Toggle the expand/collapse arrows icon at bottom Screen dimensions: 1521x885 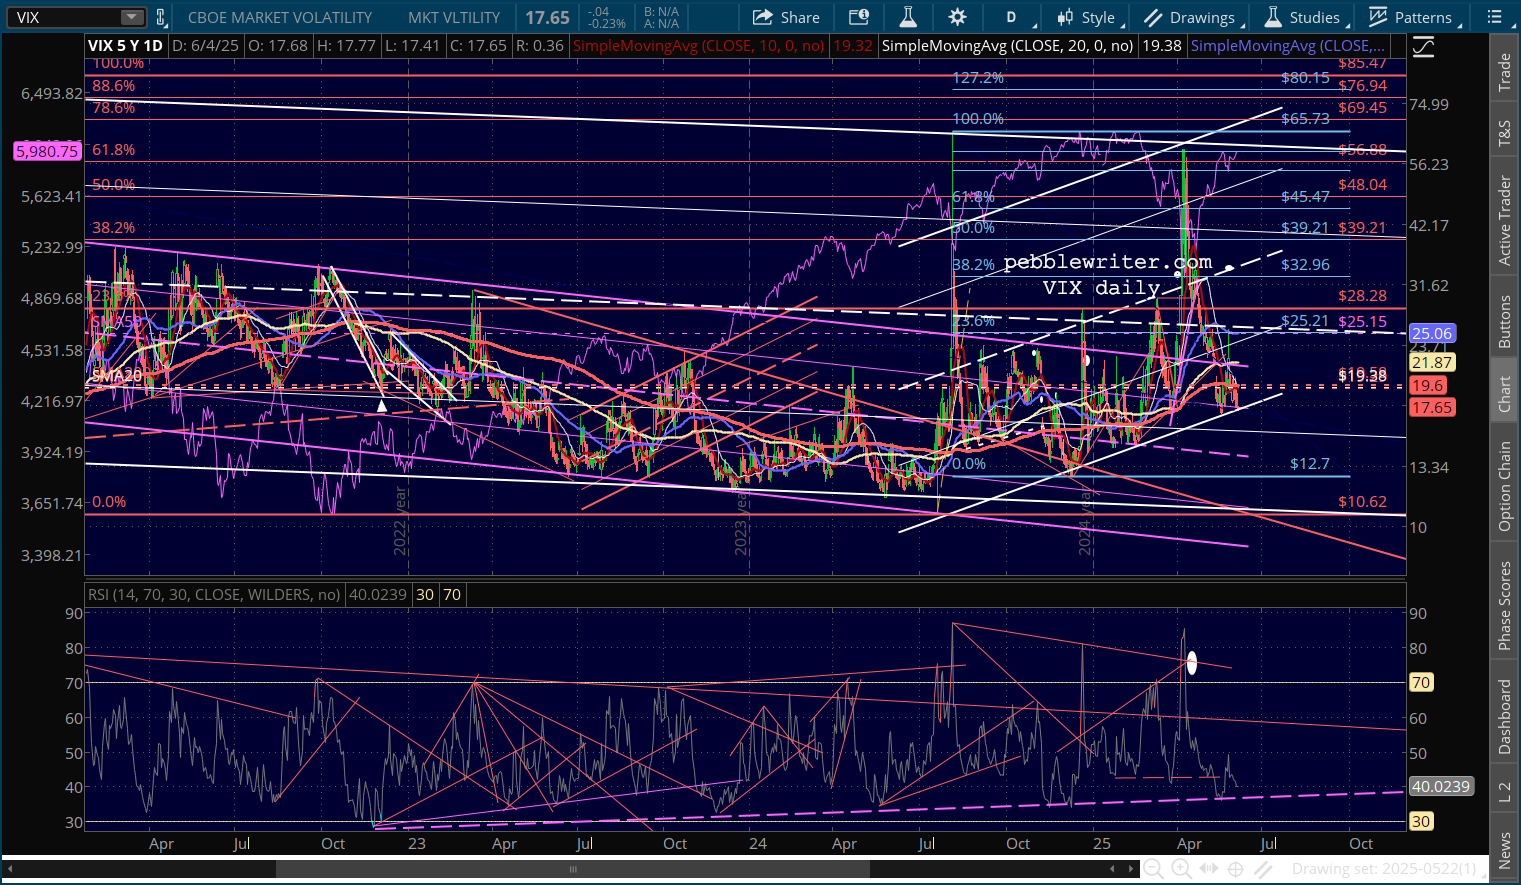[1207, 869]
